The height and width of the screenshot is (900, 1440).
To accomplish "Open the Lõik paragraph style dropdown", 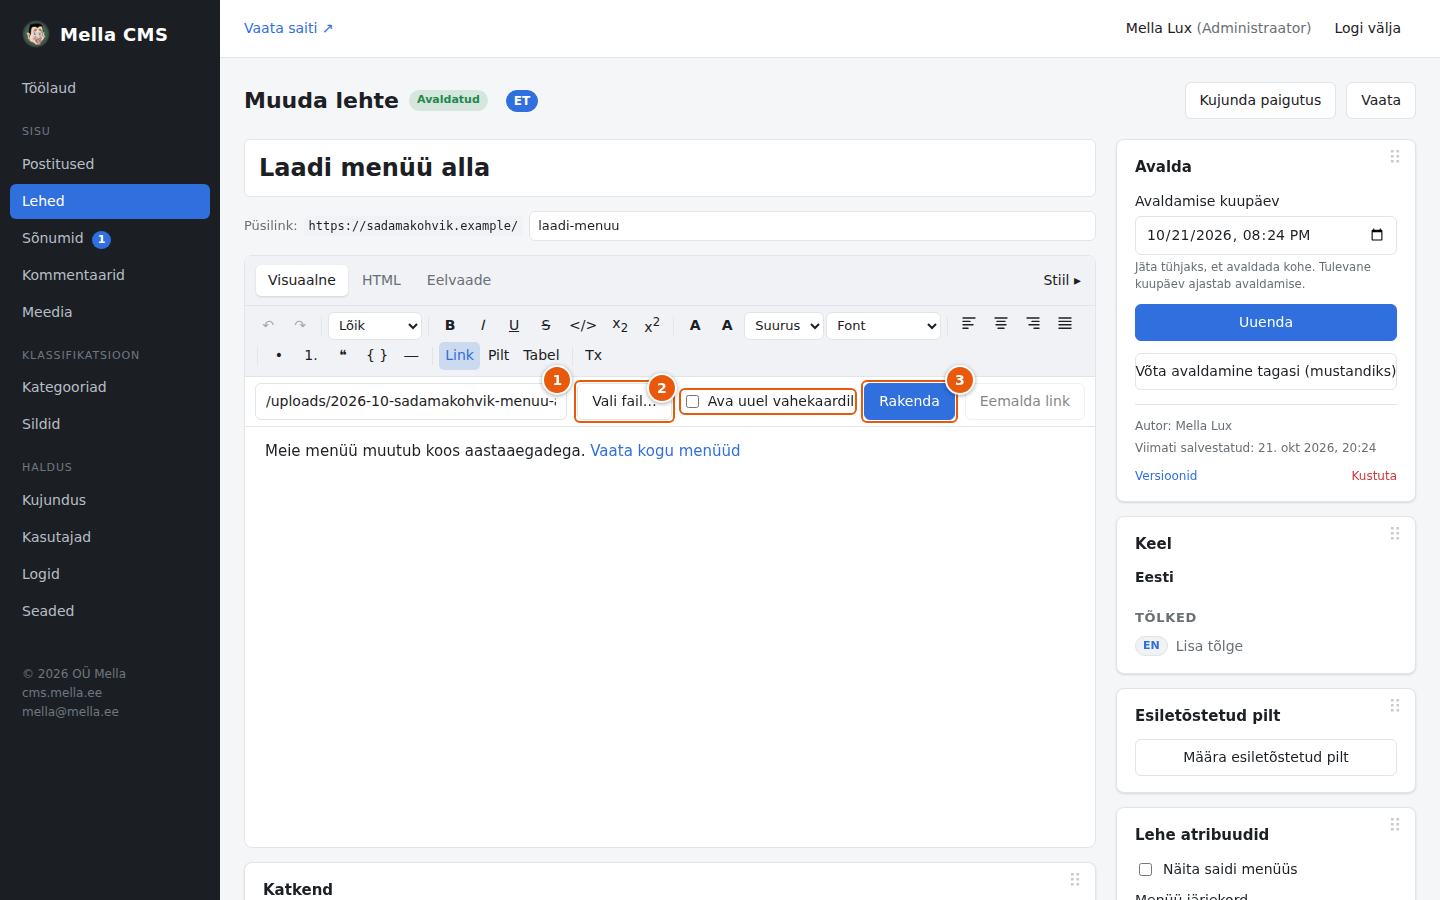I will [375, 326].
